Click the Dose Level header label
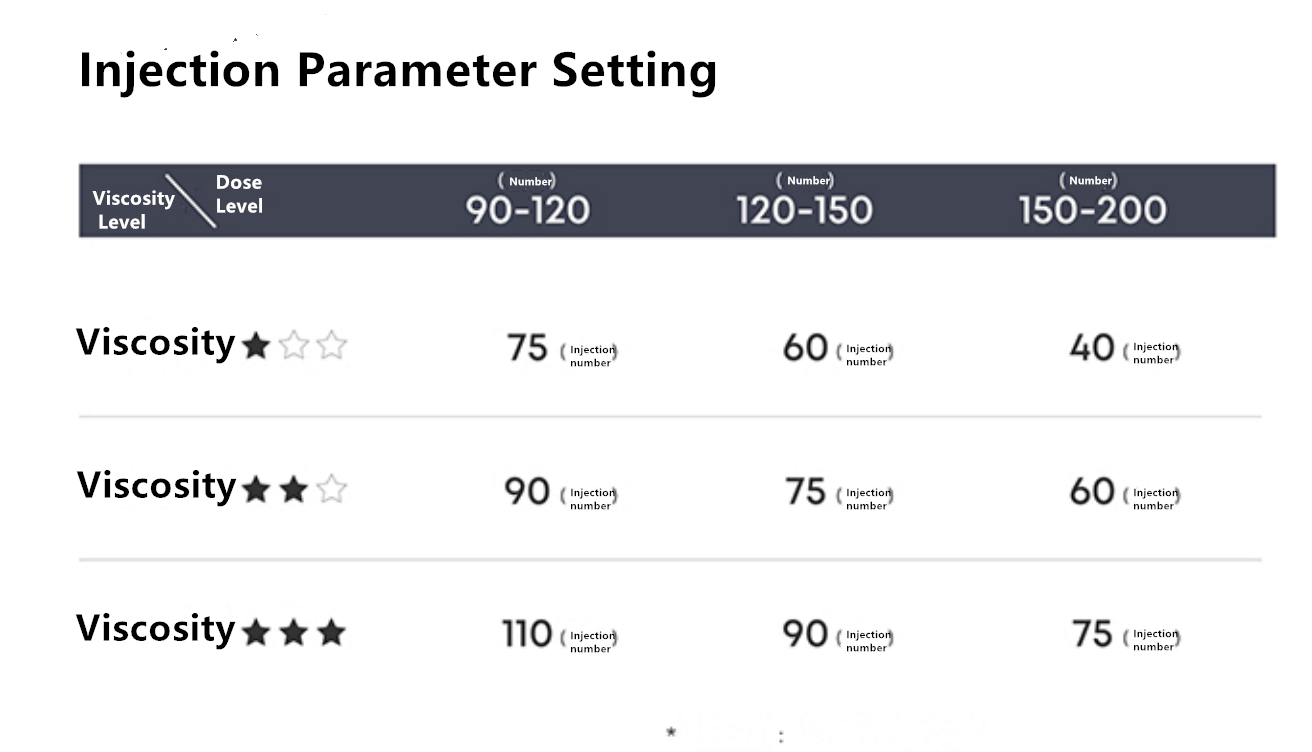The image size is (1312, 752). [239, 194]
